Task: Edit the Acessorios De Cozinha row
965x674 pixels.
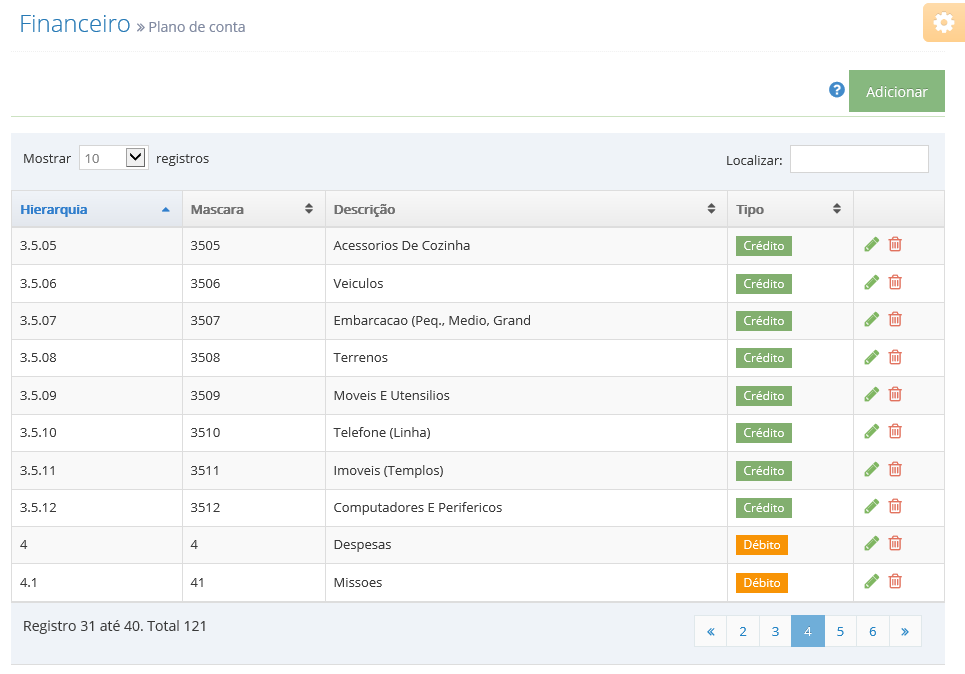Action: (x=871, y=245)
